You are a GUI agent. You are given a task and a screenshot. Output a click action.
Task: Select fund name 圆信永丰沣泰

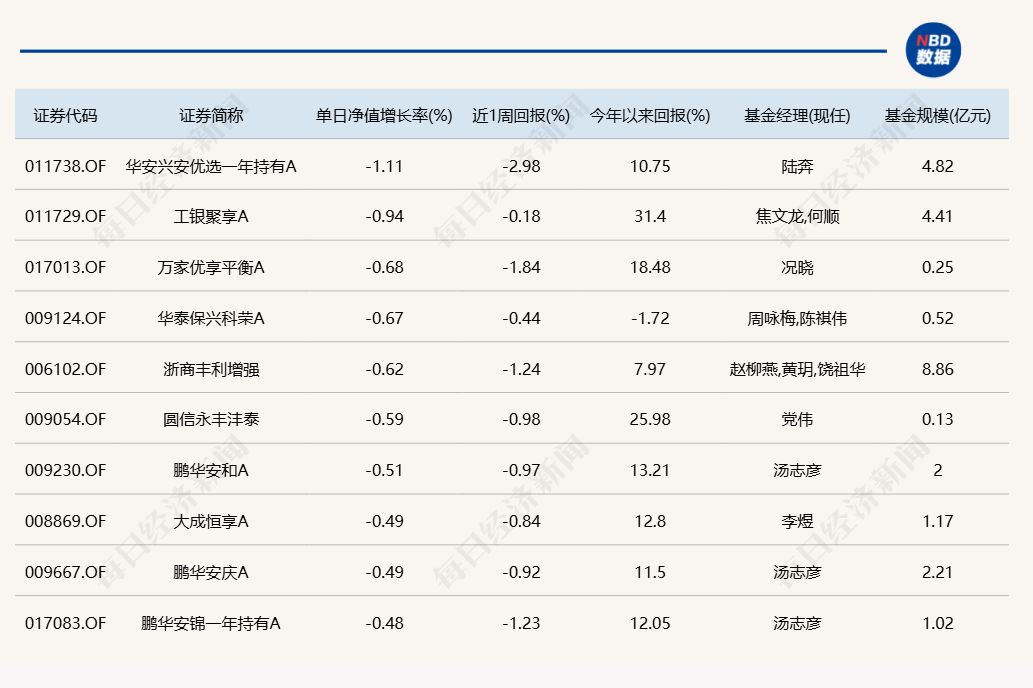coord(211,419)
